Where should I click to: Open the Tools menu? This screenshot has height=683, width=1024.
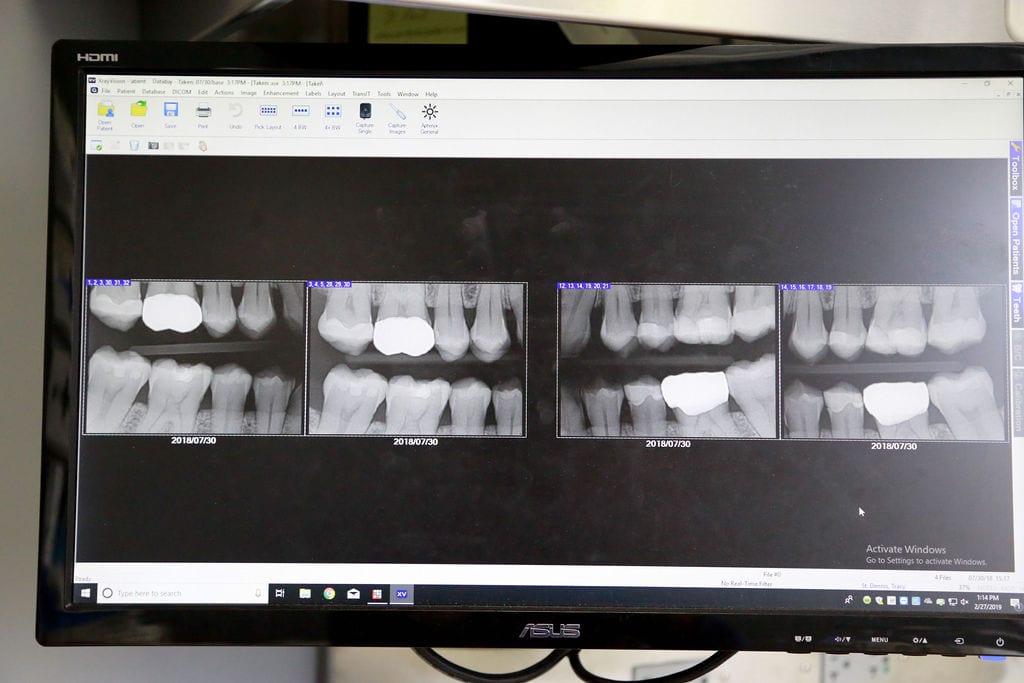coord(384,94)
